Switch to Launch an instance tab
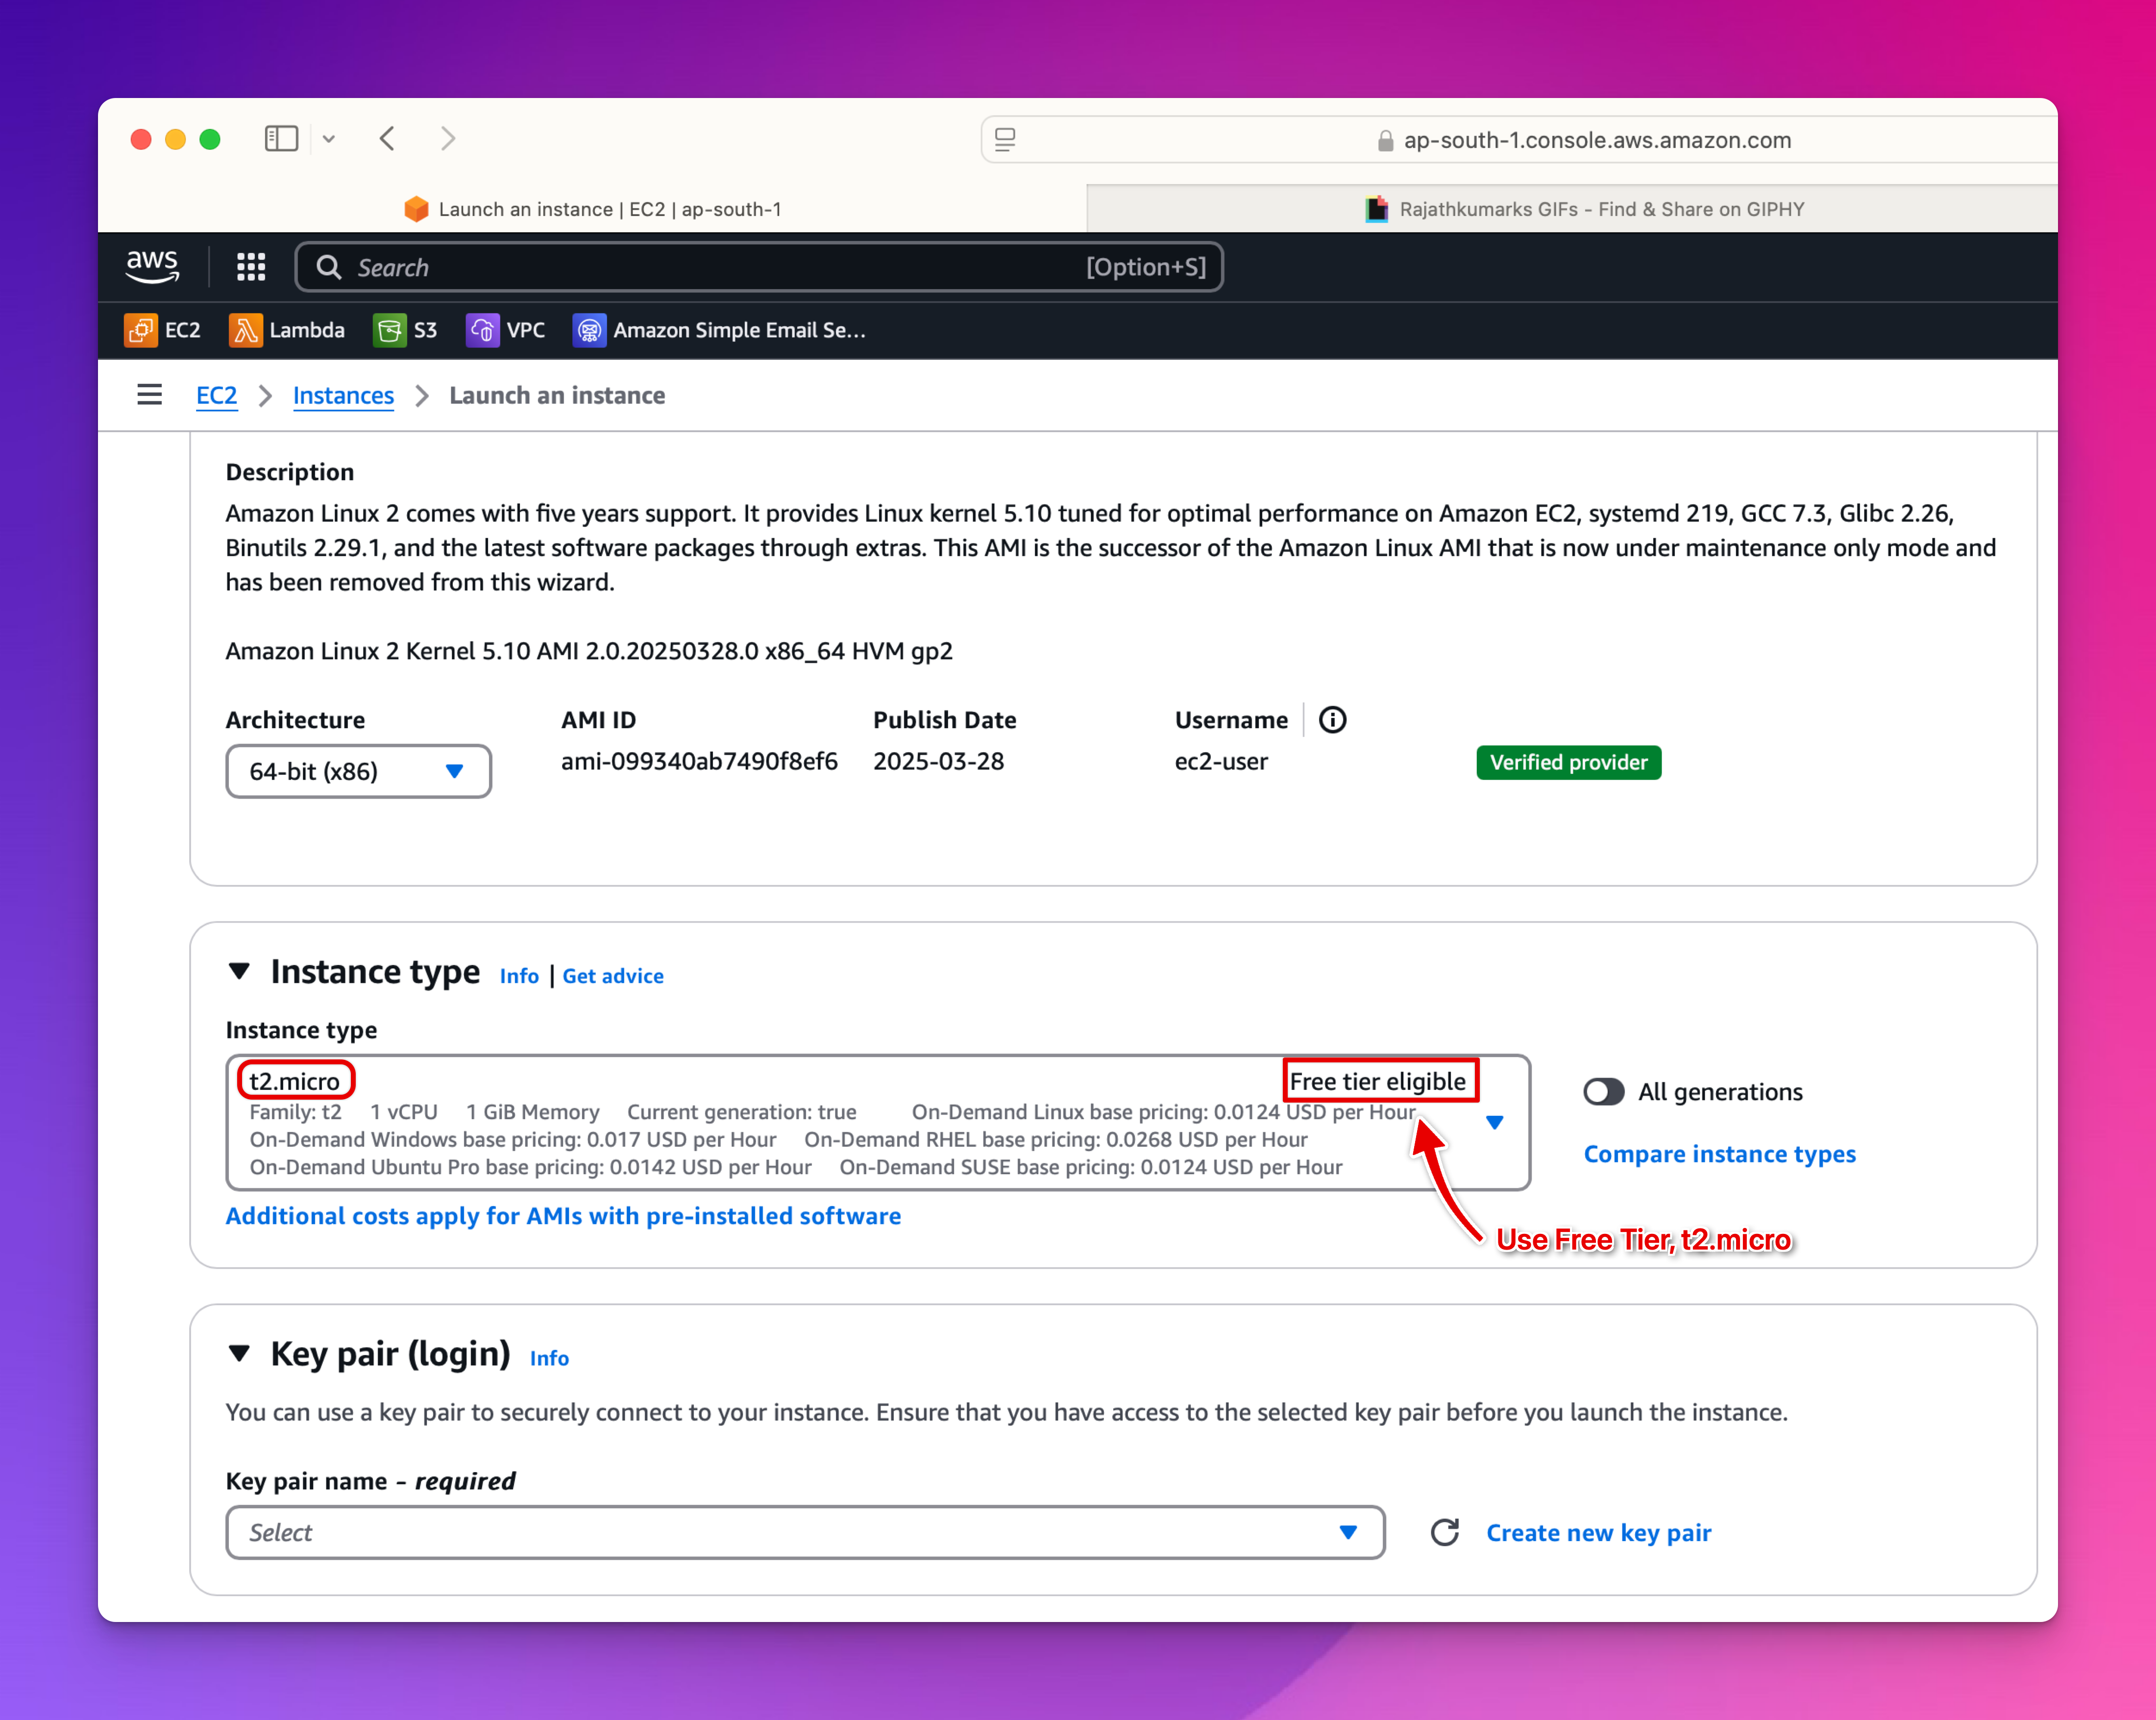2156x1720 pixels. click(x=592, y=209)
